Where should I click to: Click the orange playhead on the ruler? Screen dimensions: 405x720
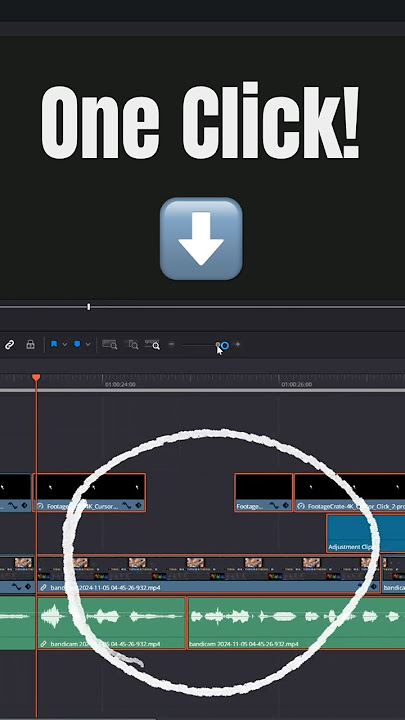click(x=36, y=377)
